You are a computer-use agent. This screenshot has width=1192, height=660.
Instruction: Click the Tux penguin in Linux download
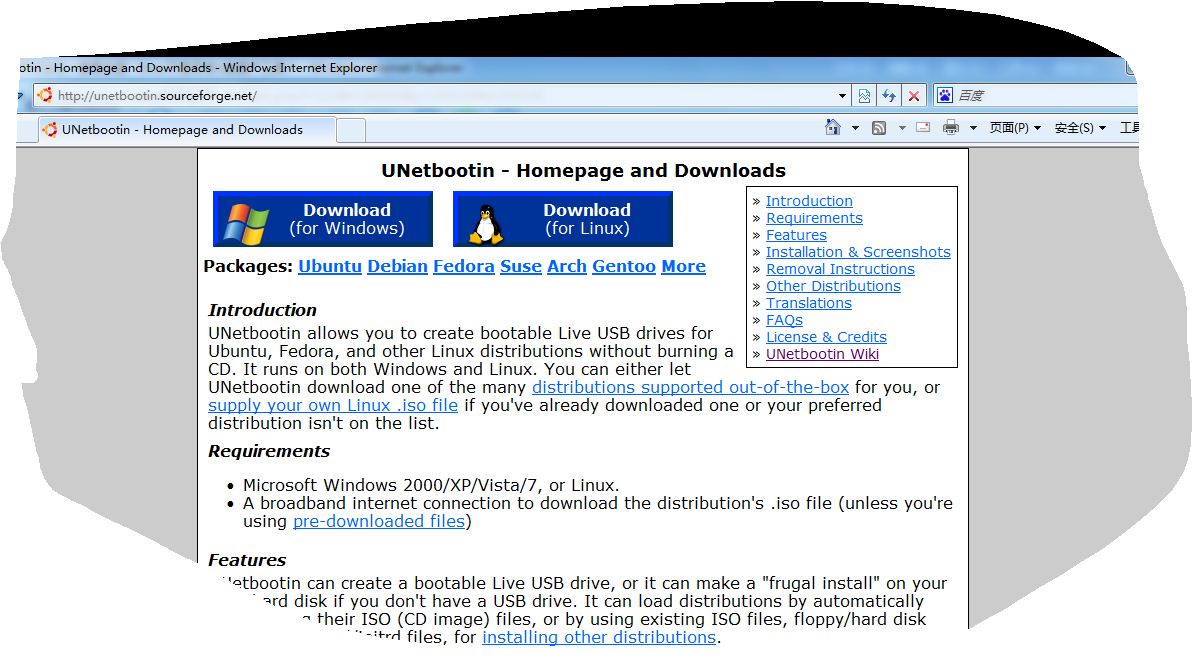point(486,224)
